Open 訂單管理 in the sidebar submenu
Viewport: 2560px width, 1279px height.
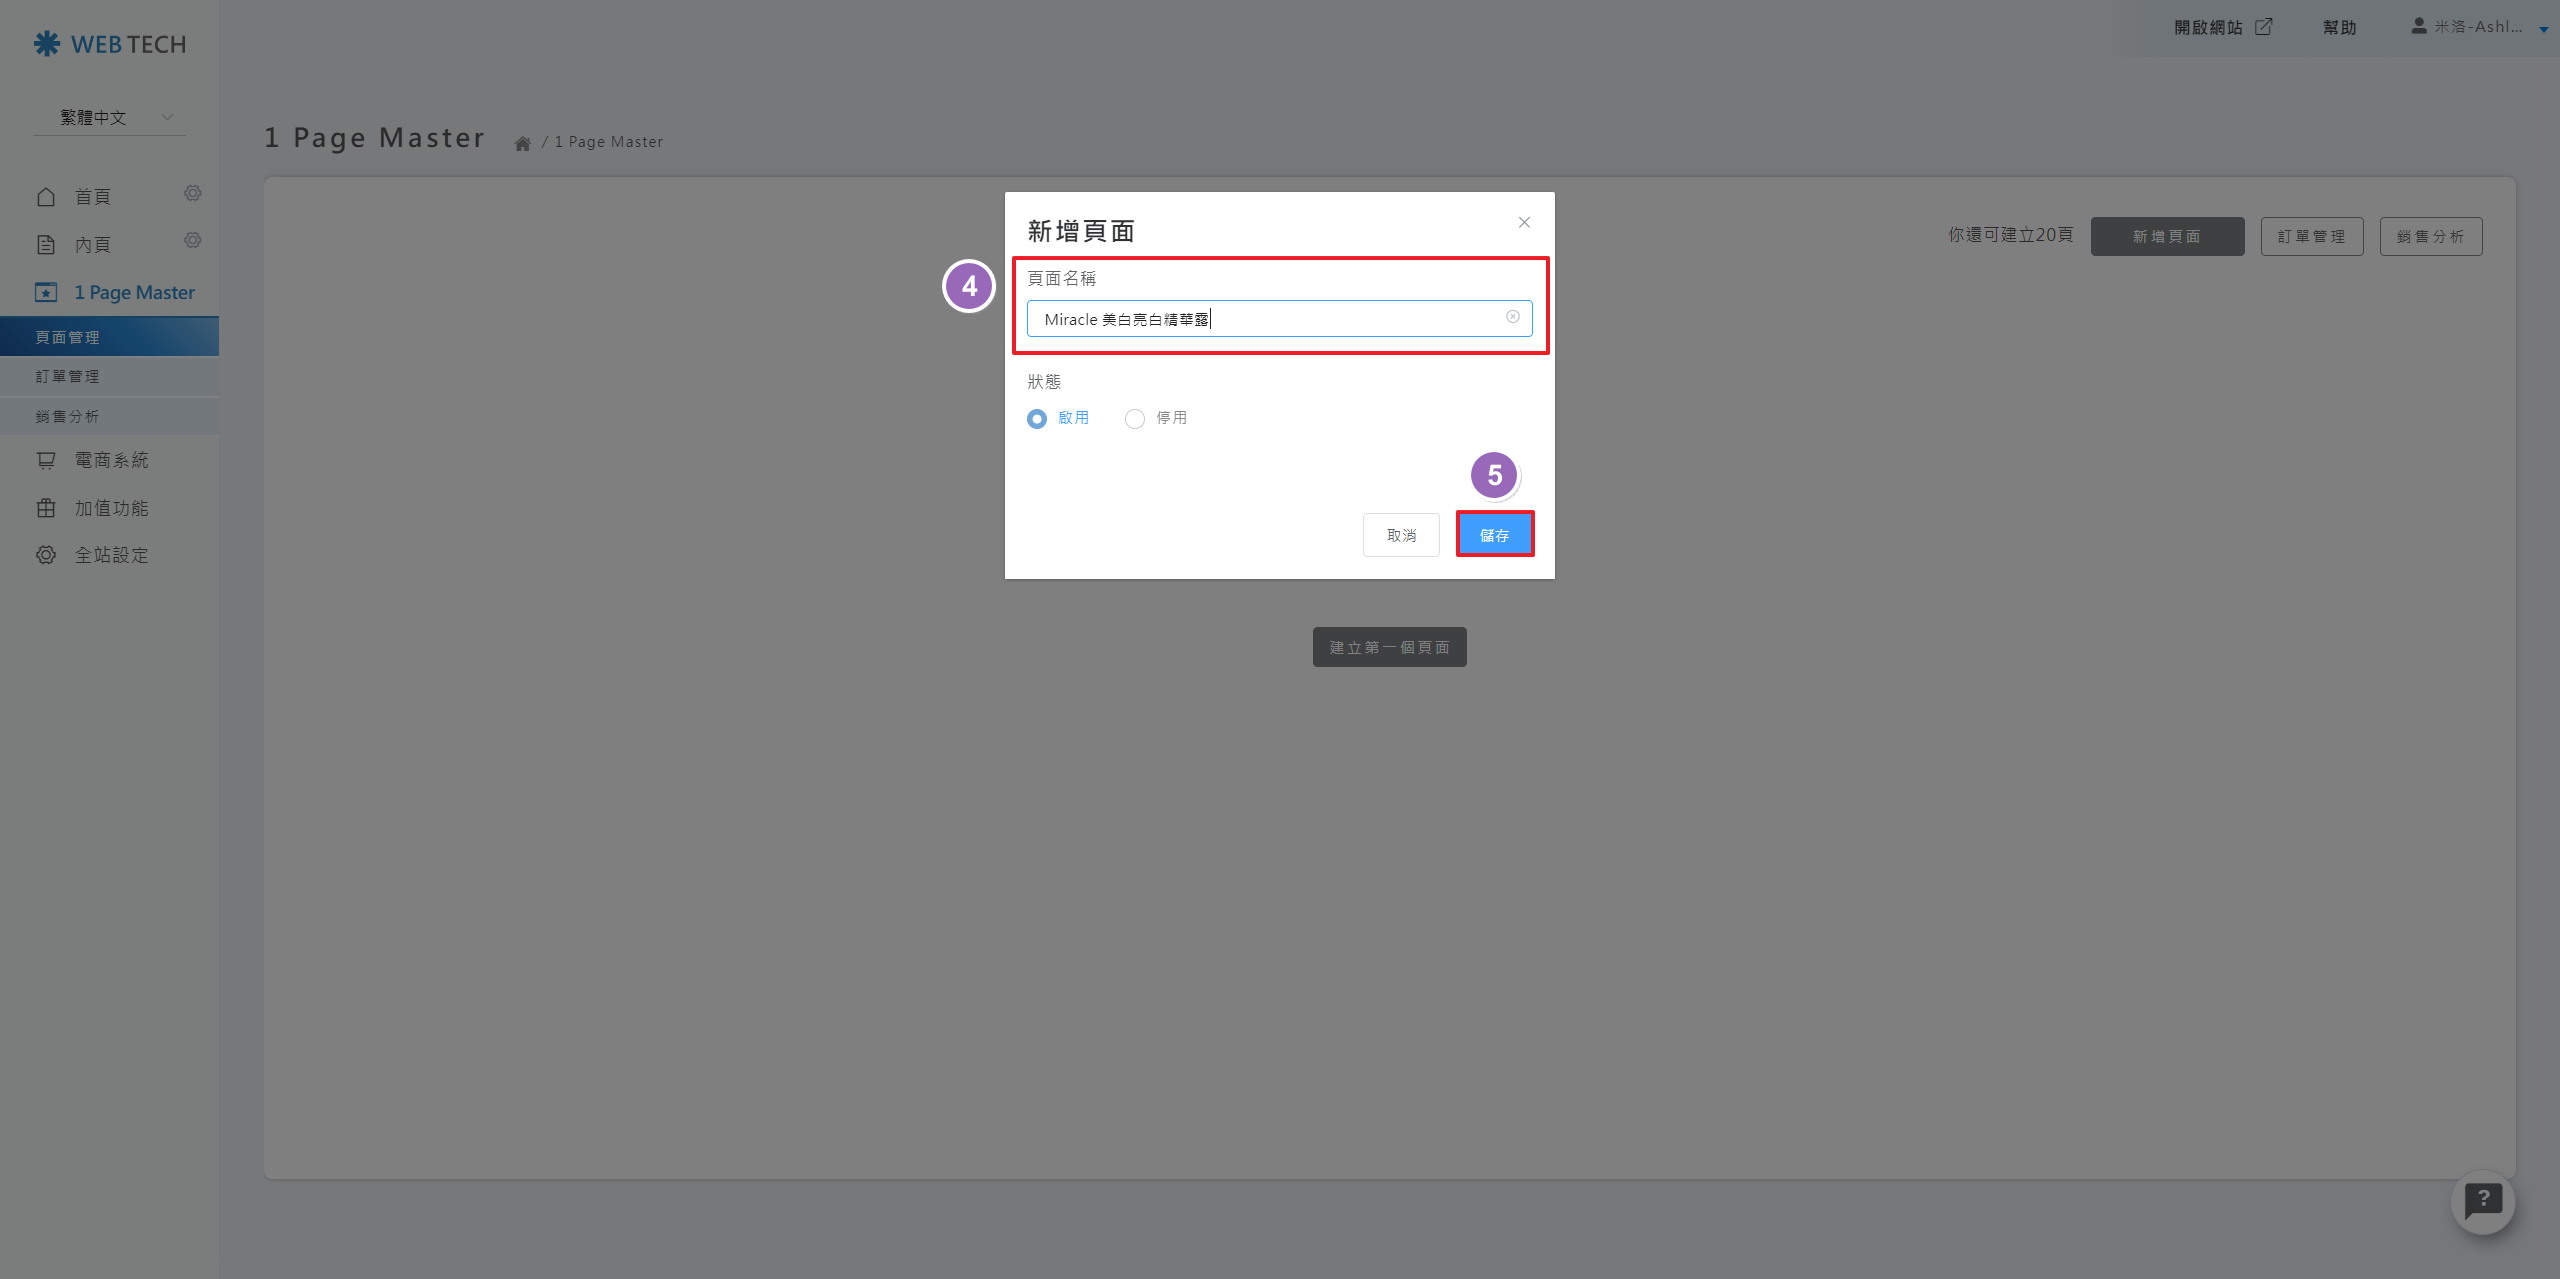coord(68,376)
